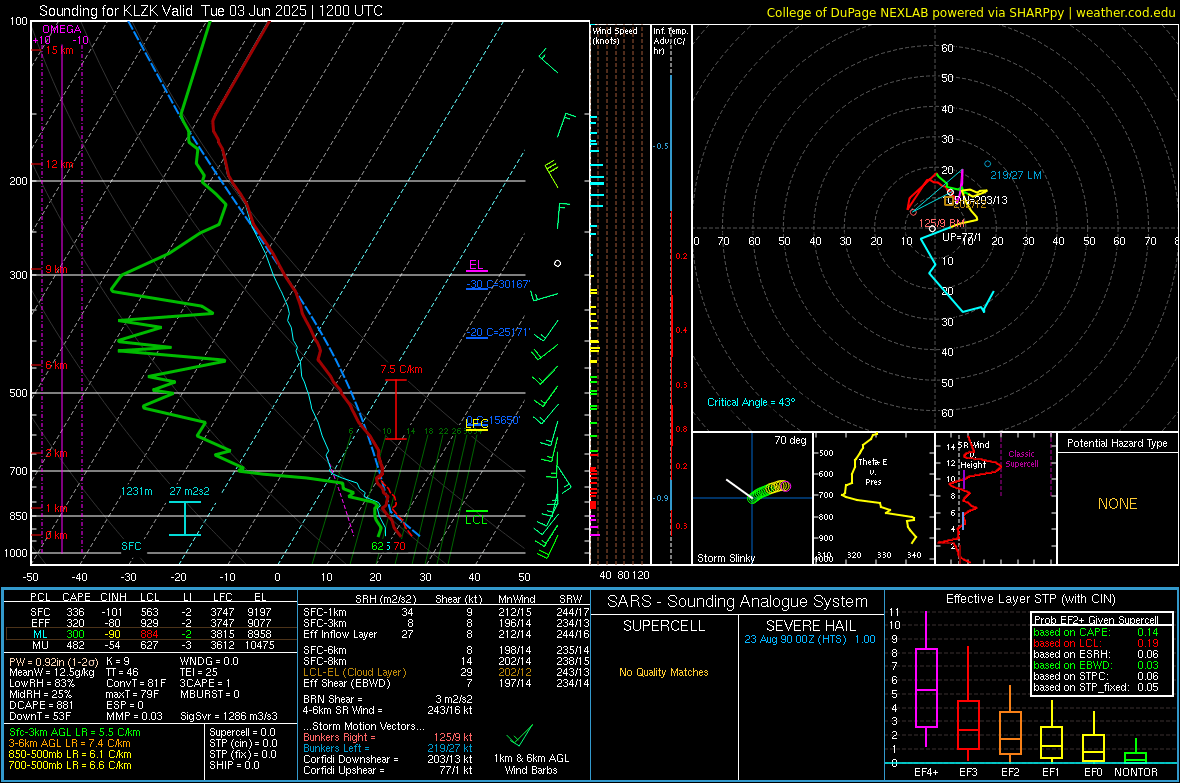
Task: Click '700-500mb LR = 6.6 C/km'
Action: (x=70, y=765)
